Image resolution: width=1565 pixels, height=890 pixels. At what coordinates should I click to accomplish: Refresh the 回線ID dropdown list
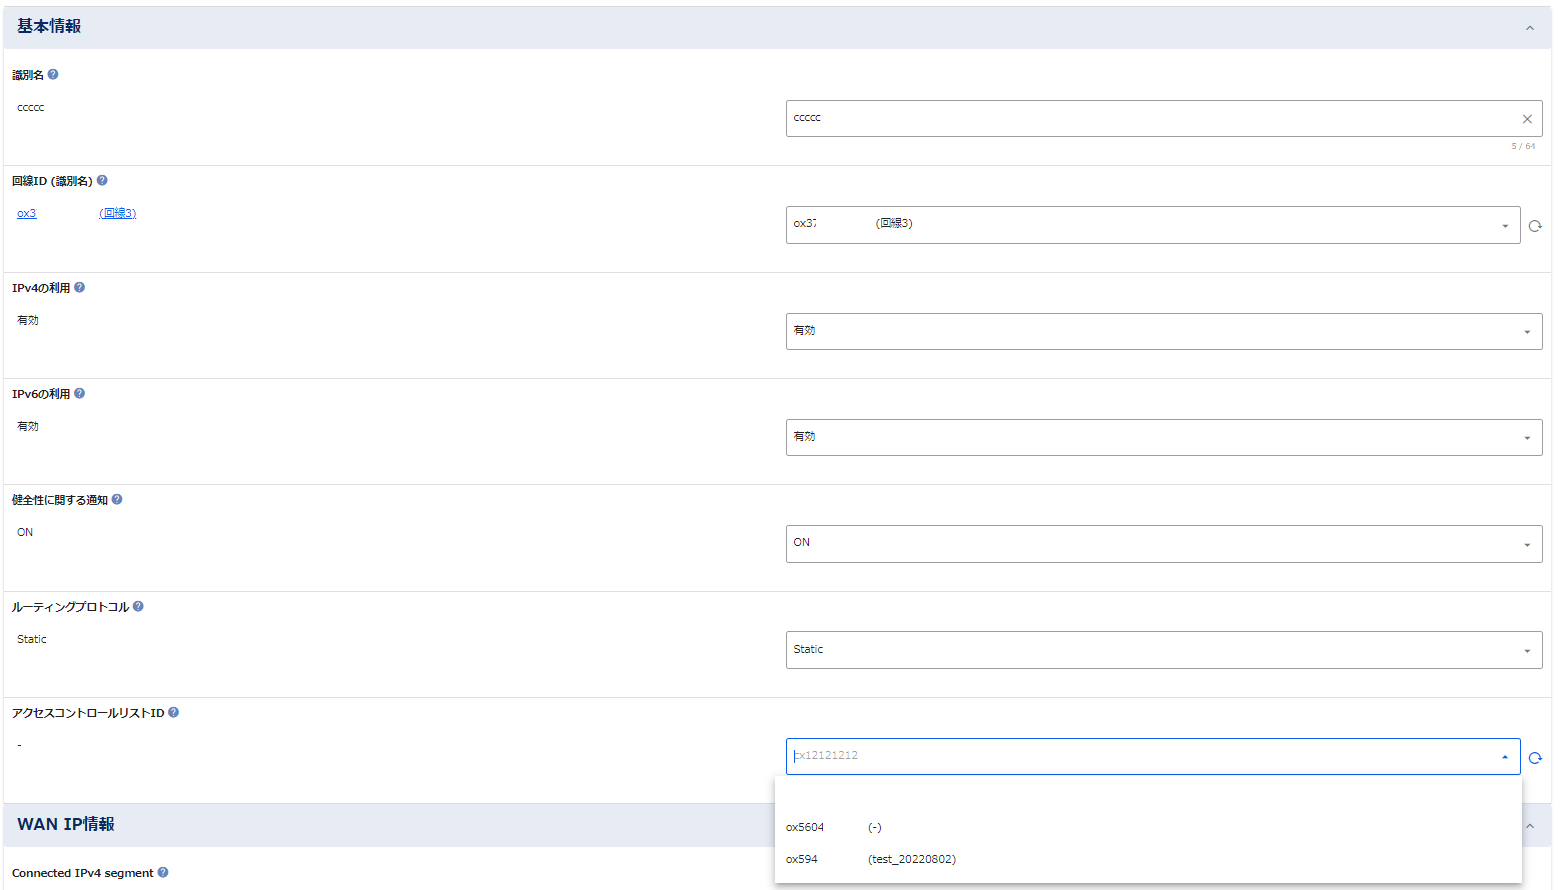1535,226
